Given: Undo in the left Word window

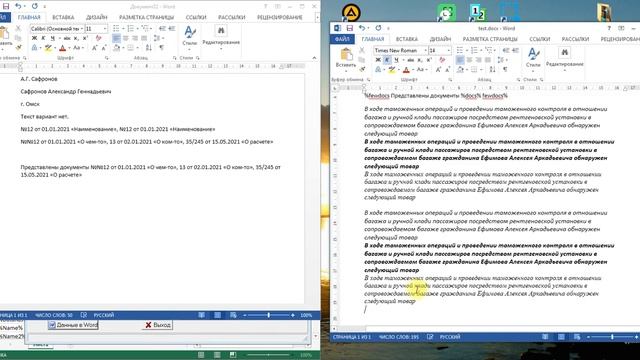Looking at the screenshot, I should [x=18, y=6].
